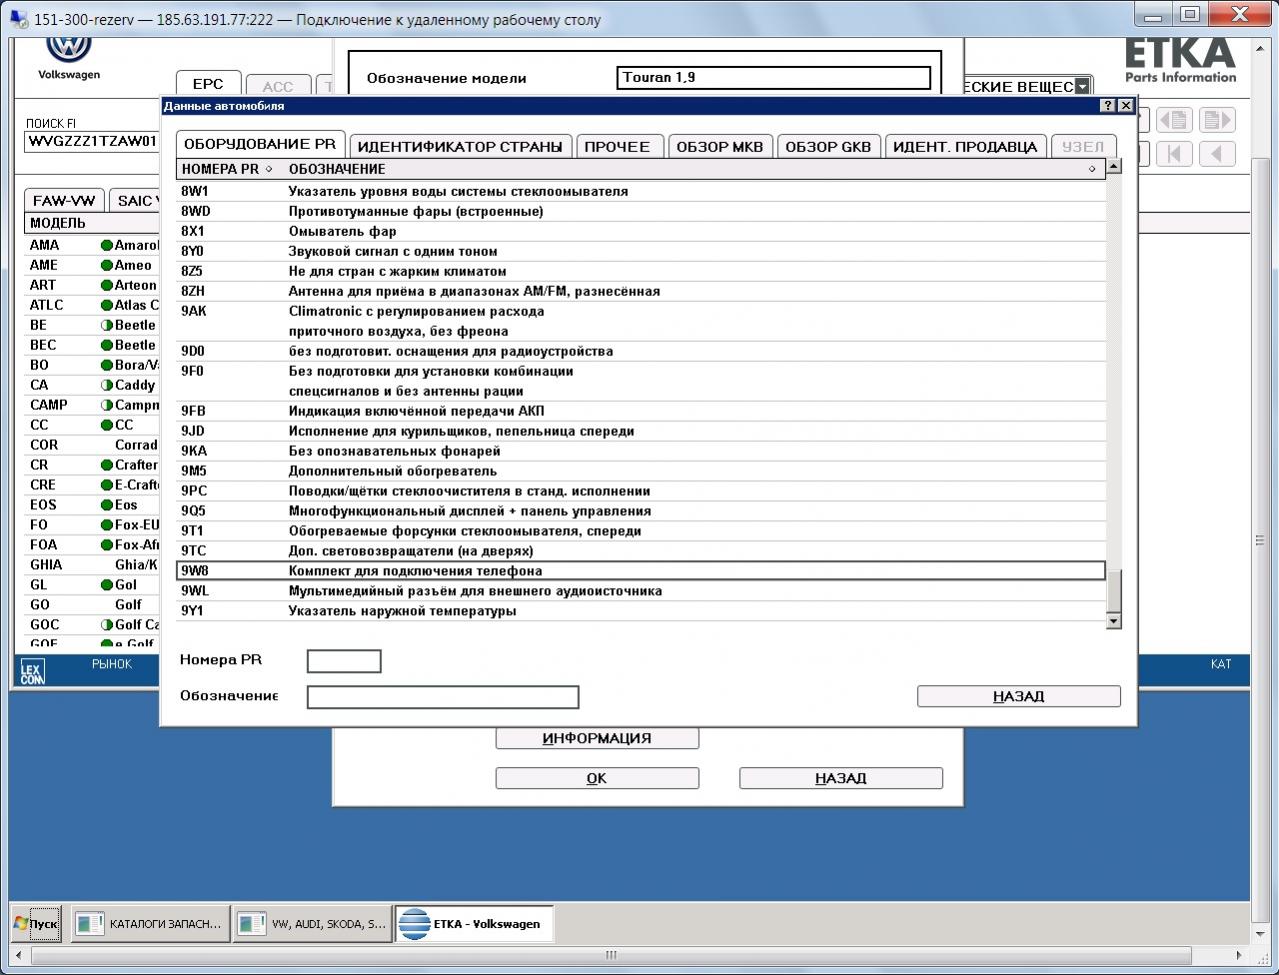Viewport: 1279px width, 975px height.
Task: Click the PR list scroll-down arrow
Action: [1114, 621]
